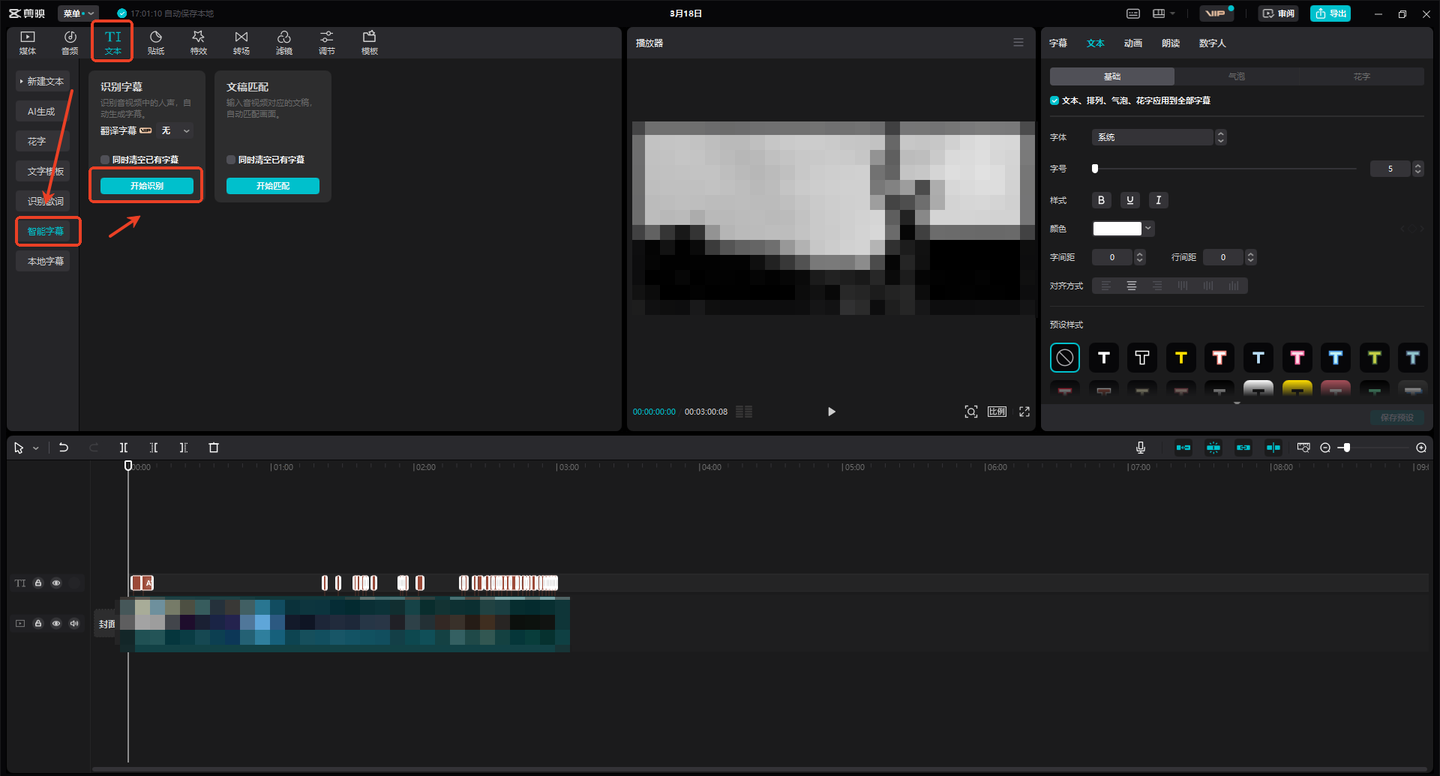Viewport: 1440px width, 776px height.
Task: Click the undo arrow in timeline toolbar
Action: coord(64,448)
